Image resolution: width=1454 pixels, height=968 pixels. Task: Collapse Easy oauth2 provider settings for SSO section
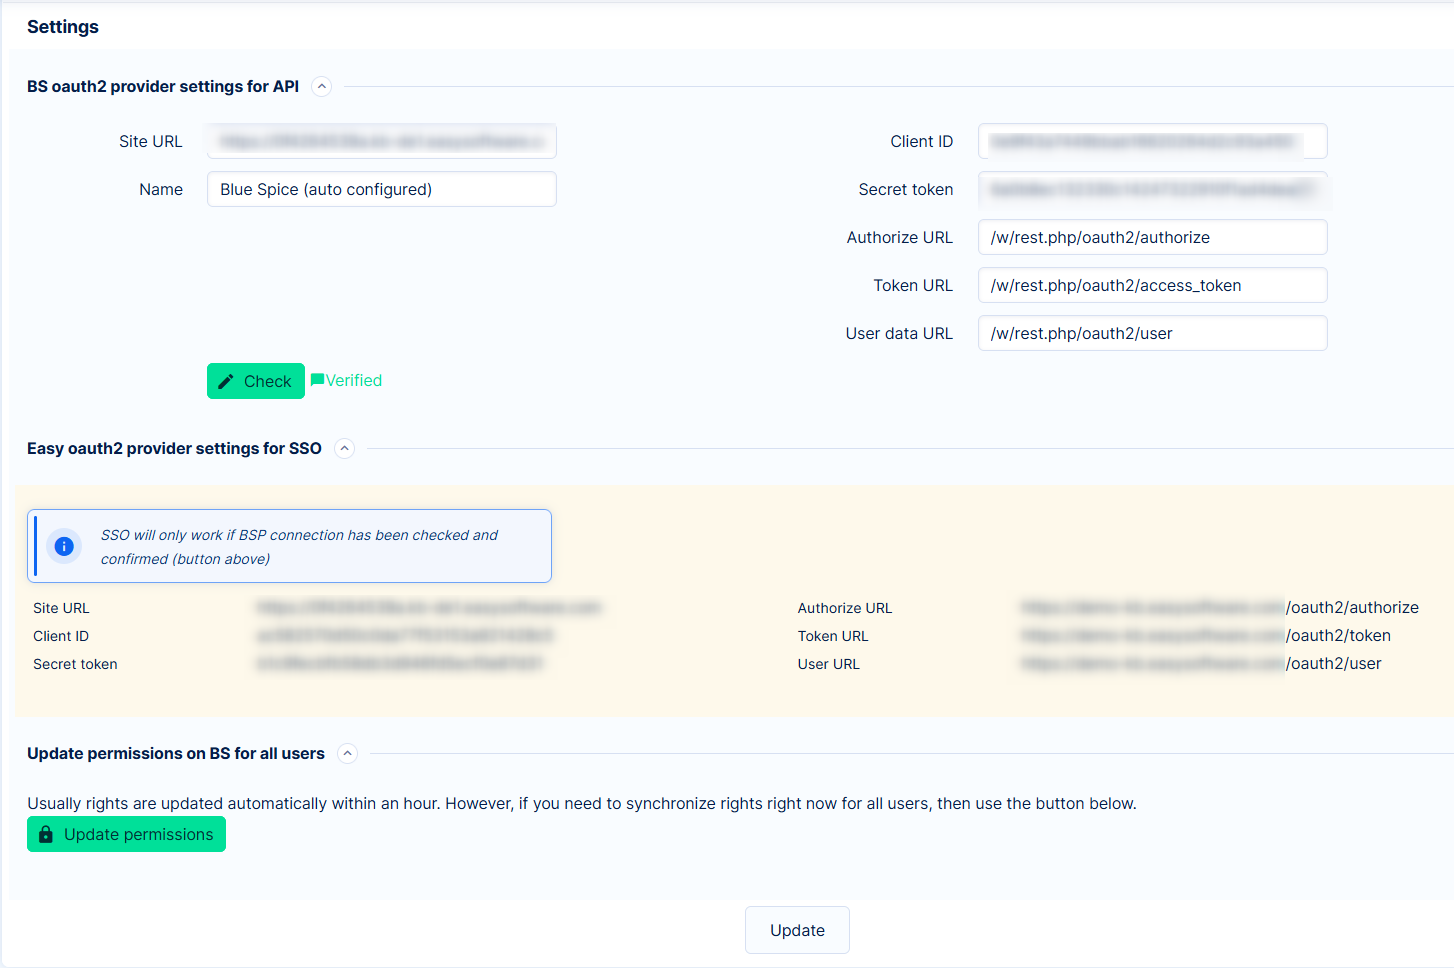(x=344, y=449)
